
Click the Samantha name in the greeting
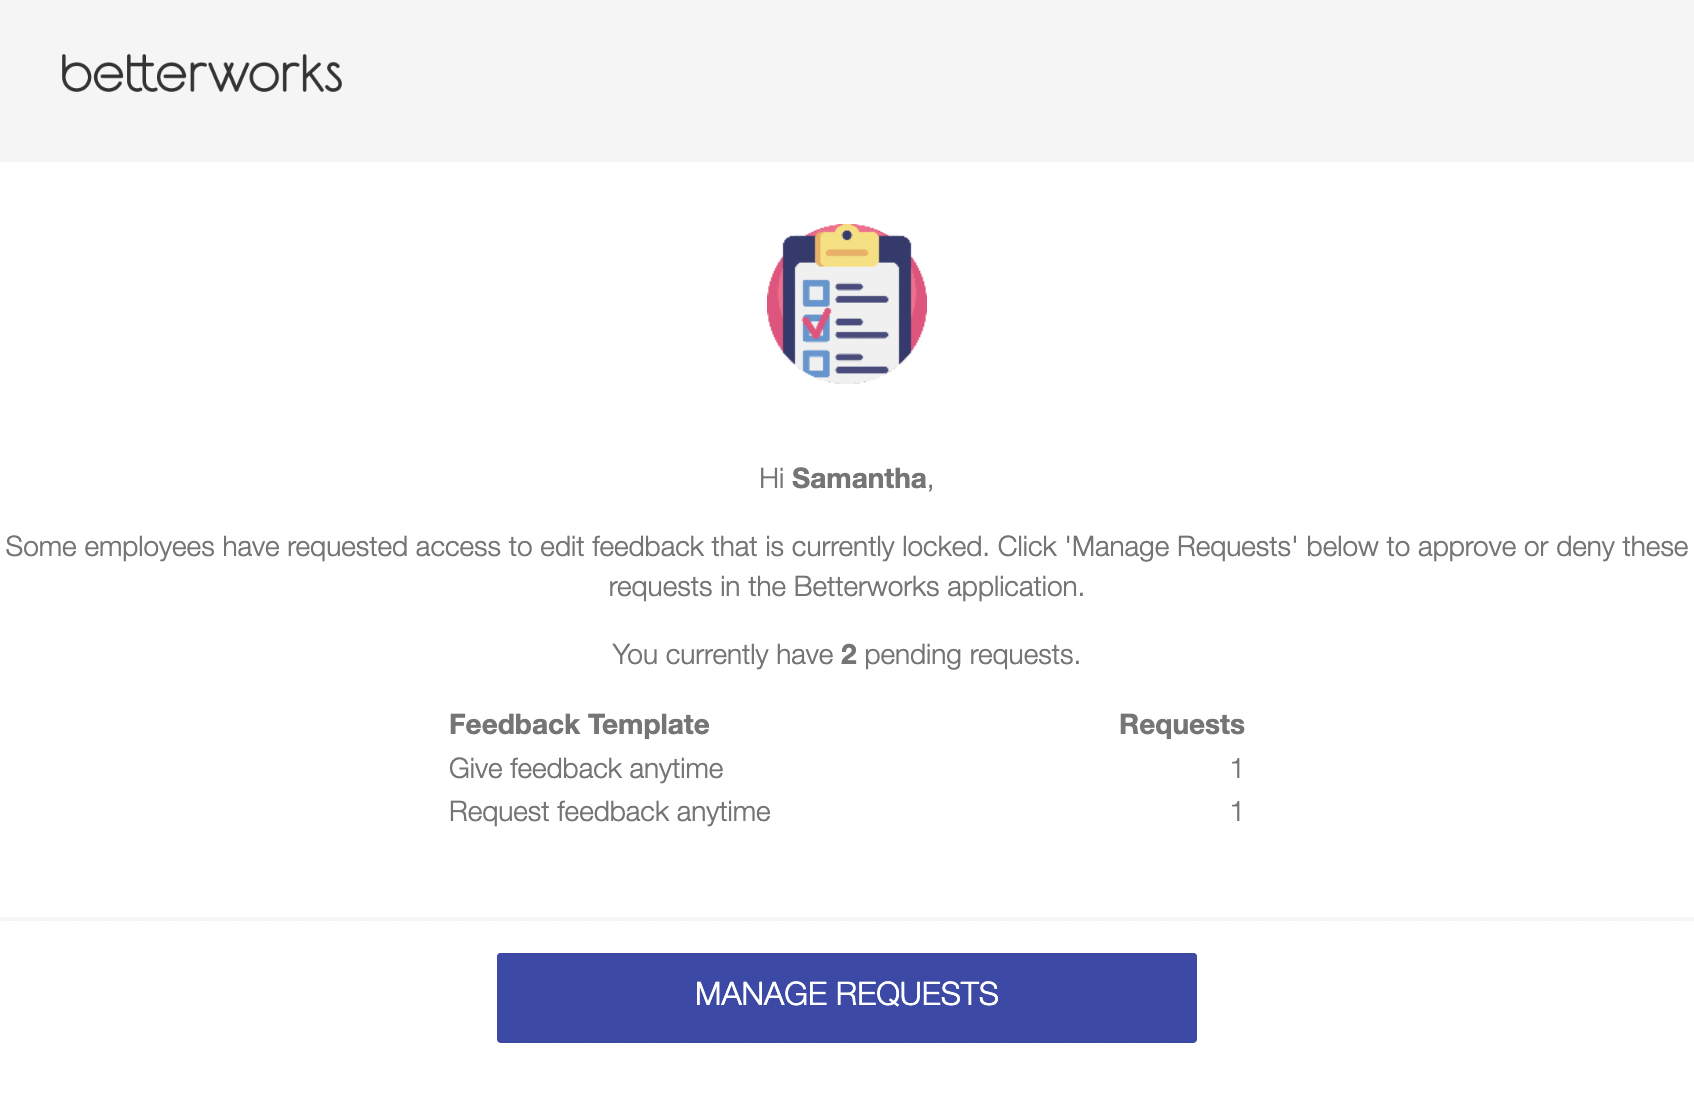coord(859,478)
